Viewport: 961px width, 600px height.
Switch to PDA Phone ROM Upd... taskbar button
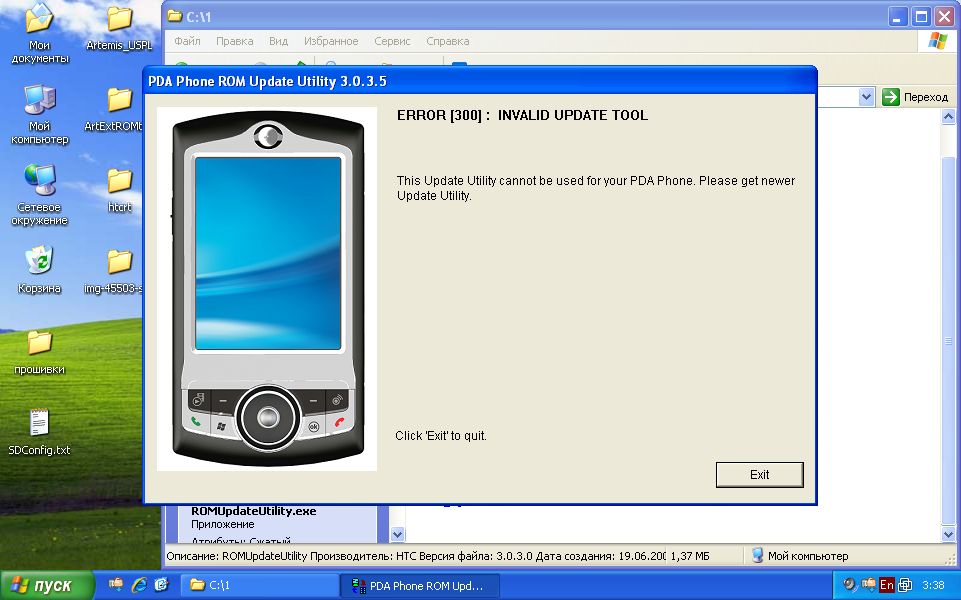coord(420,586)
